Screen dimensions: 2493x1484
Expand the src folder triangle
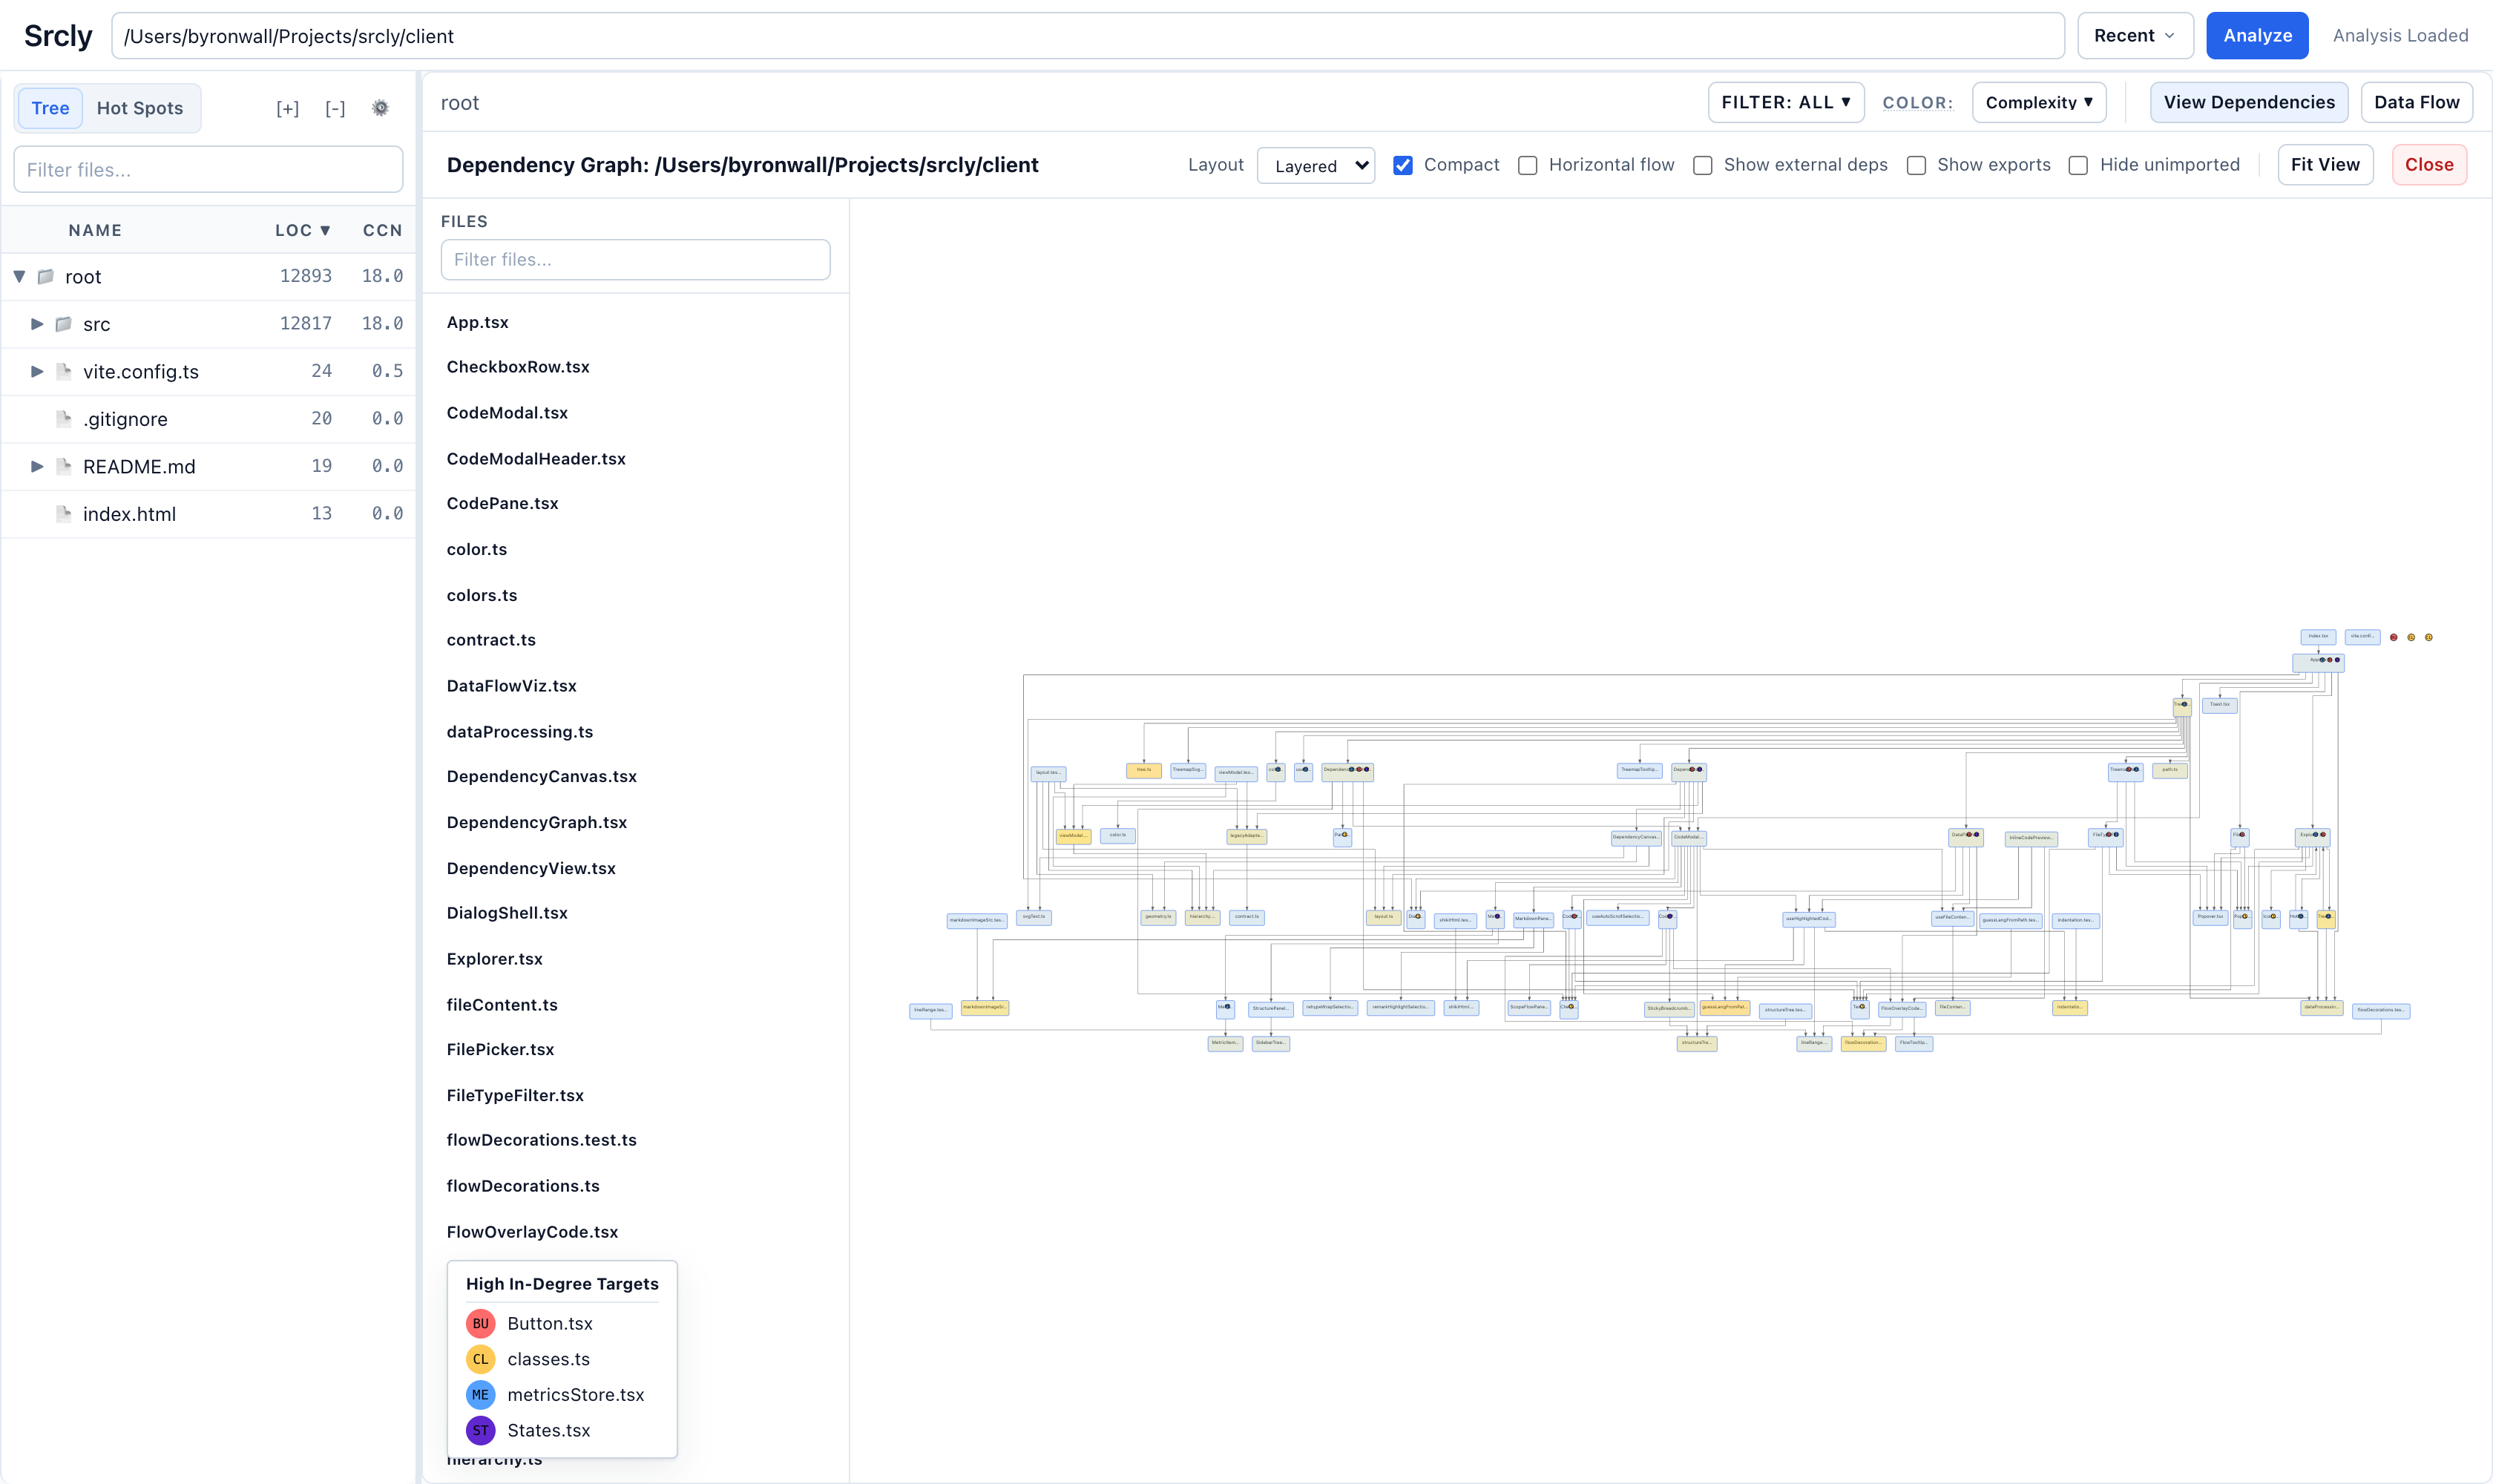[37, 324]
